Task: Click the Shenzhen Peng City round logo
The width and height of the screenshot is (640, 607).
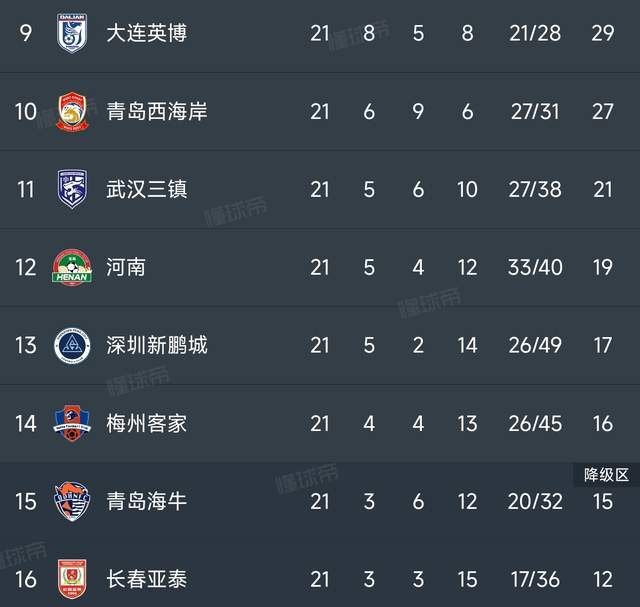Action: click(72, 345)
